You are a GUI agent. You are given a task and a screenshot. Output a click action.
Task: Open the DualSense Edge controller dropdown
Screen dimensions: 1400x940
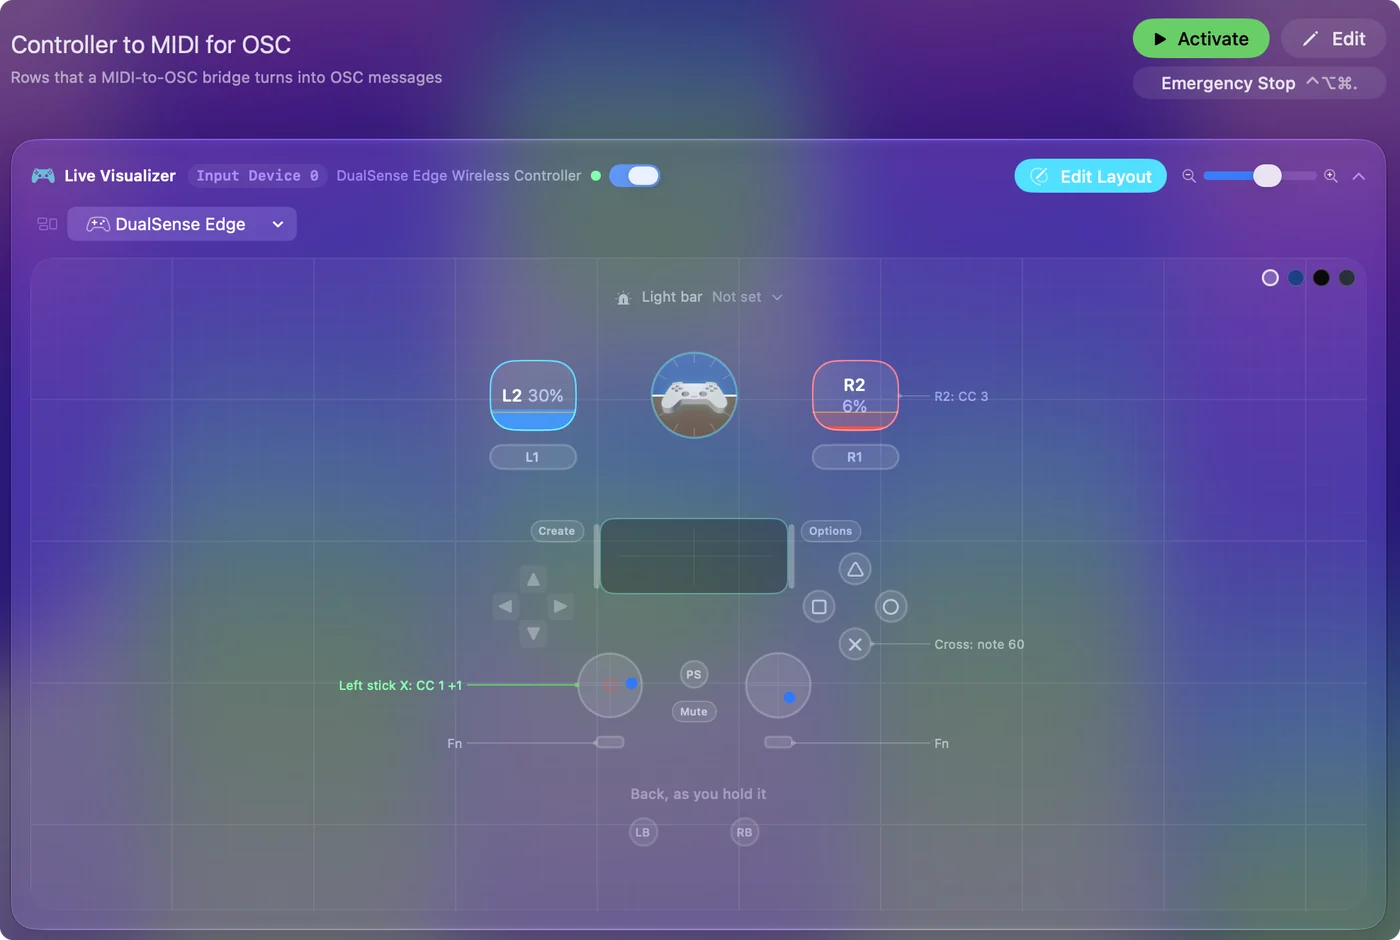pyautogui.click(x=182, y=224)
